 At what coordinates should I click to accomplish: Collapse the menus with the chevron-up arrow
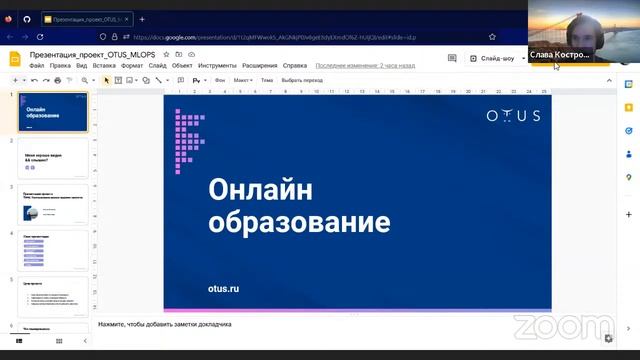pyautogui.click(x=609, y=80)
